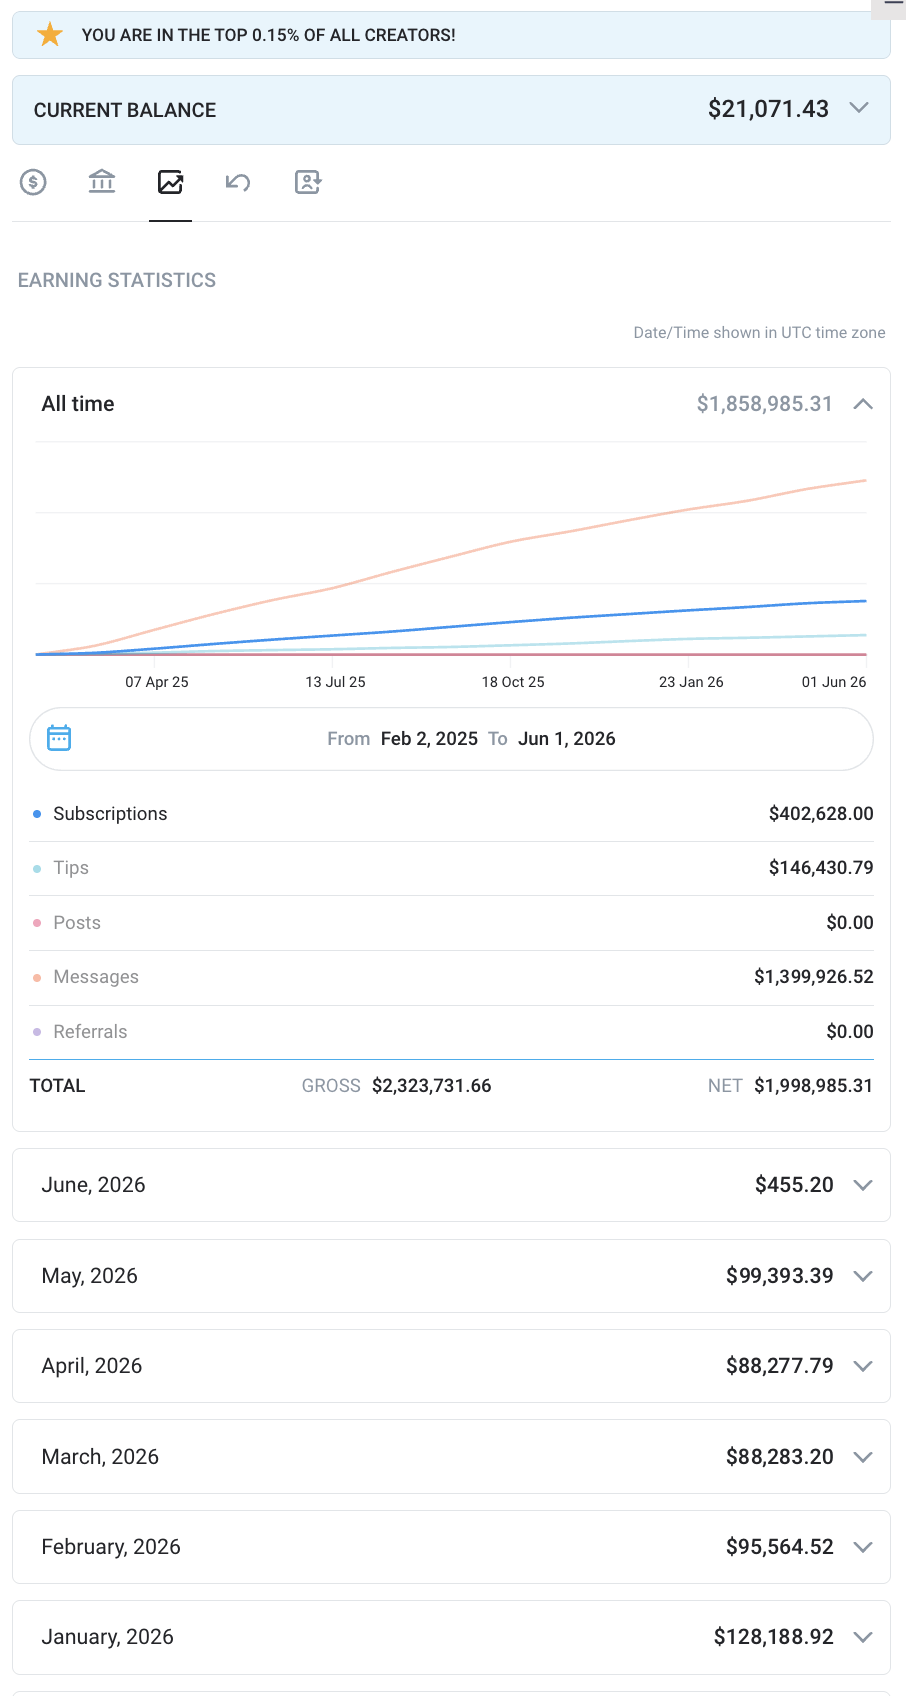Viewport: 906px width, 1696px height.
Task: Click the calendar icon in date range
Action: click(60, 738)
